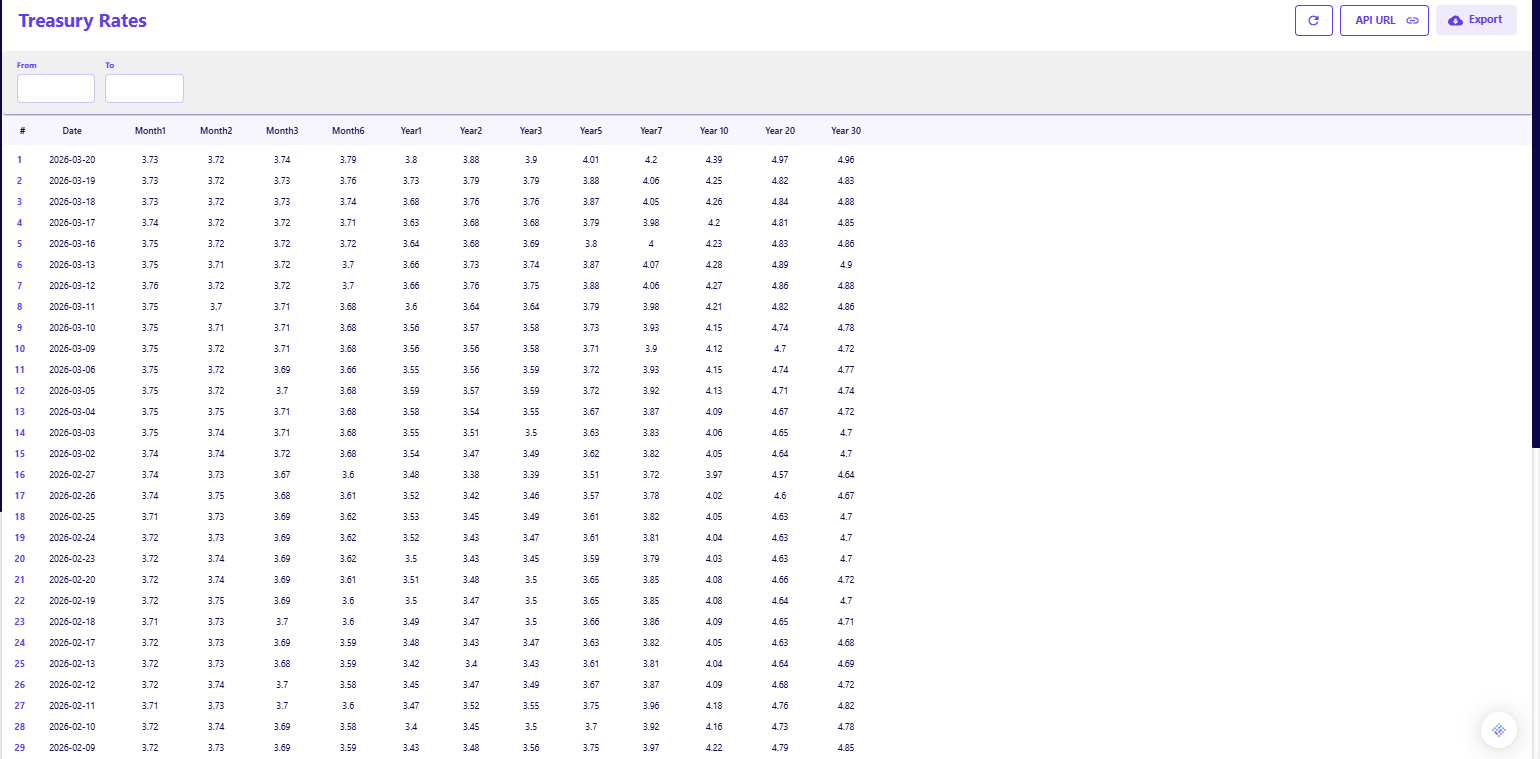The height and width of the screenshot is (759, 1540).
Task: Click the Year 10 column header
Action: pyautogui.click(x=714, y=131)
